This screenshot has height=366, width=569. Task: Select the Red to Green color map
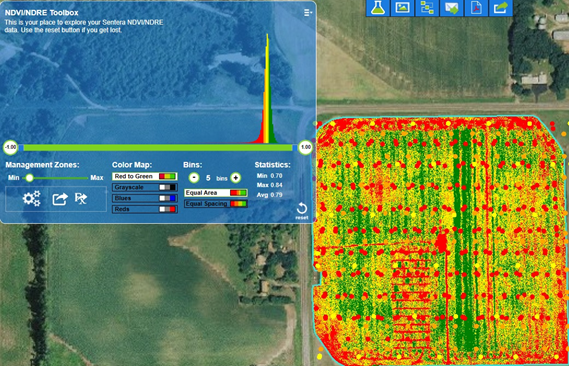(144, 176)
